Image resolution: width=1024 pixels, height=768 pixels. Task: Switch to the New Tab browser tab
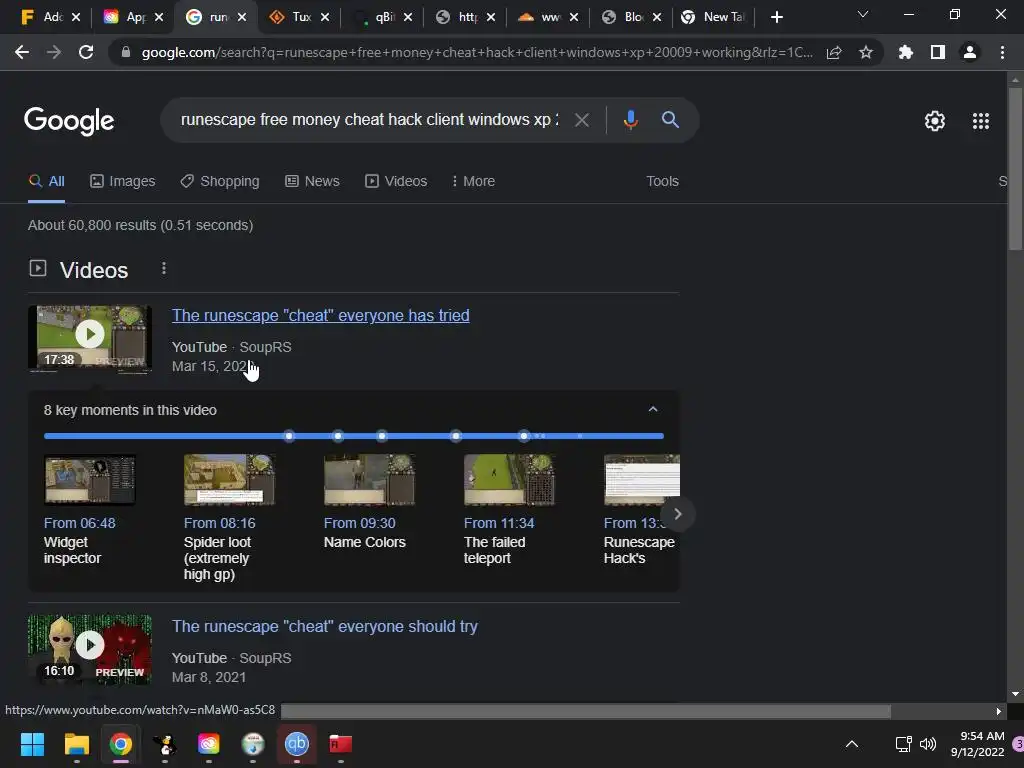tap(714, 18)
